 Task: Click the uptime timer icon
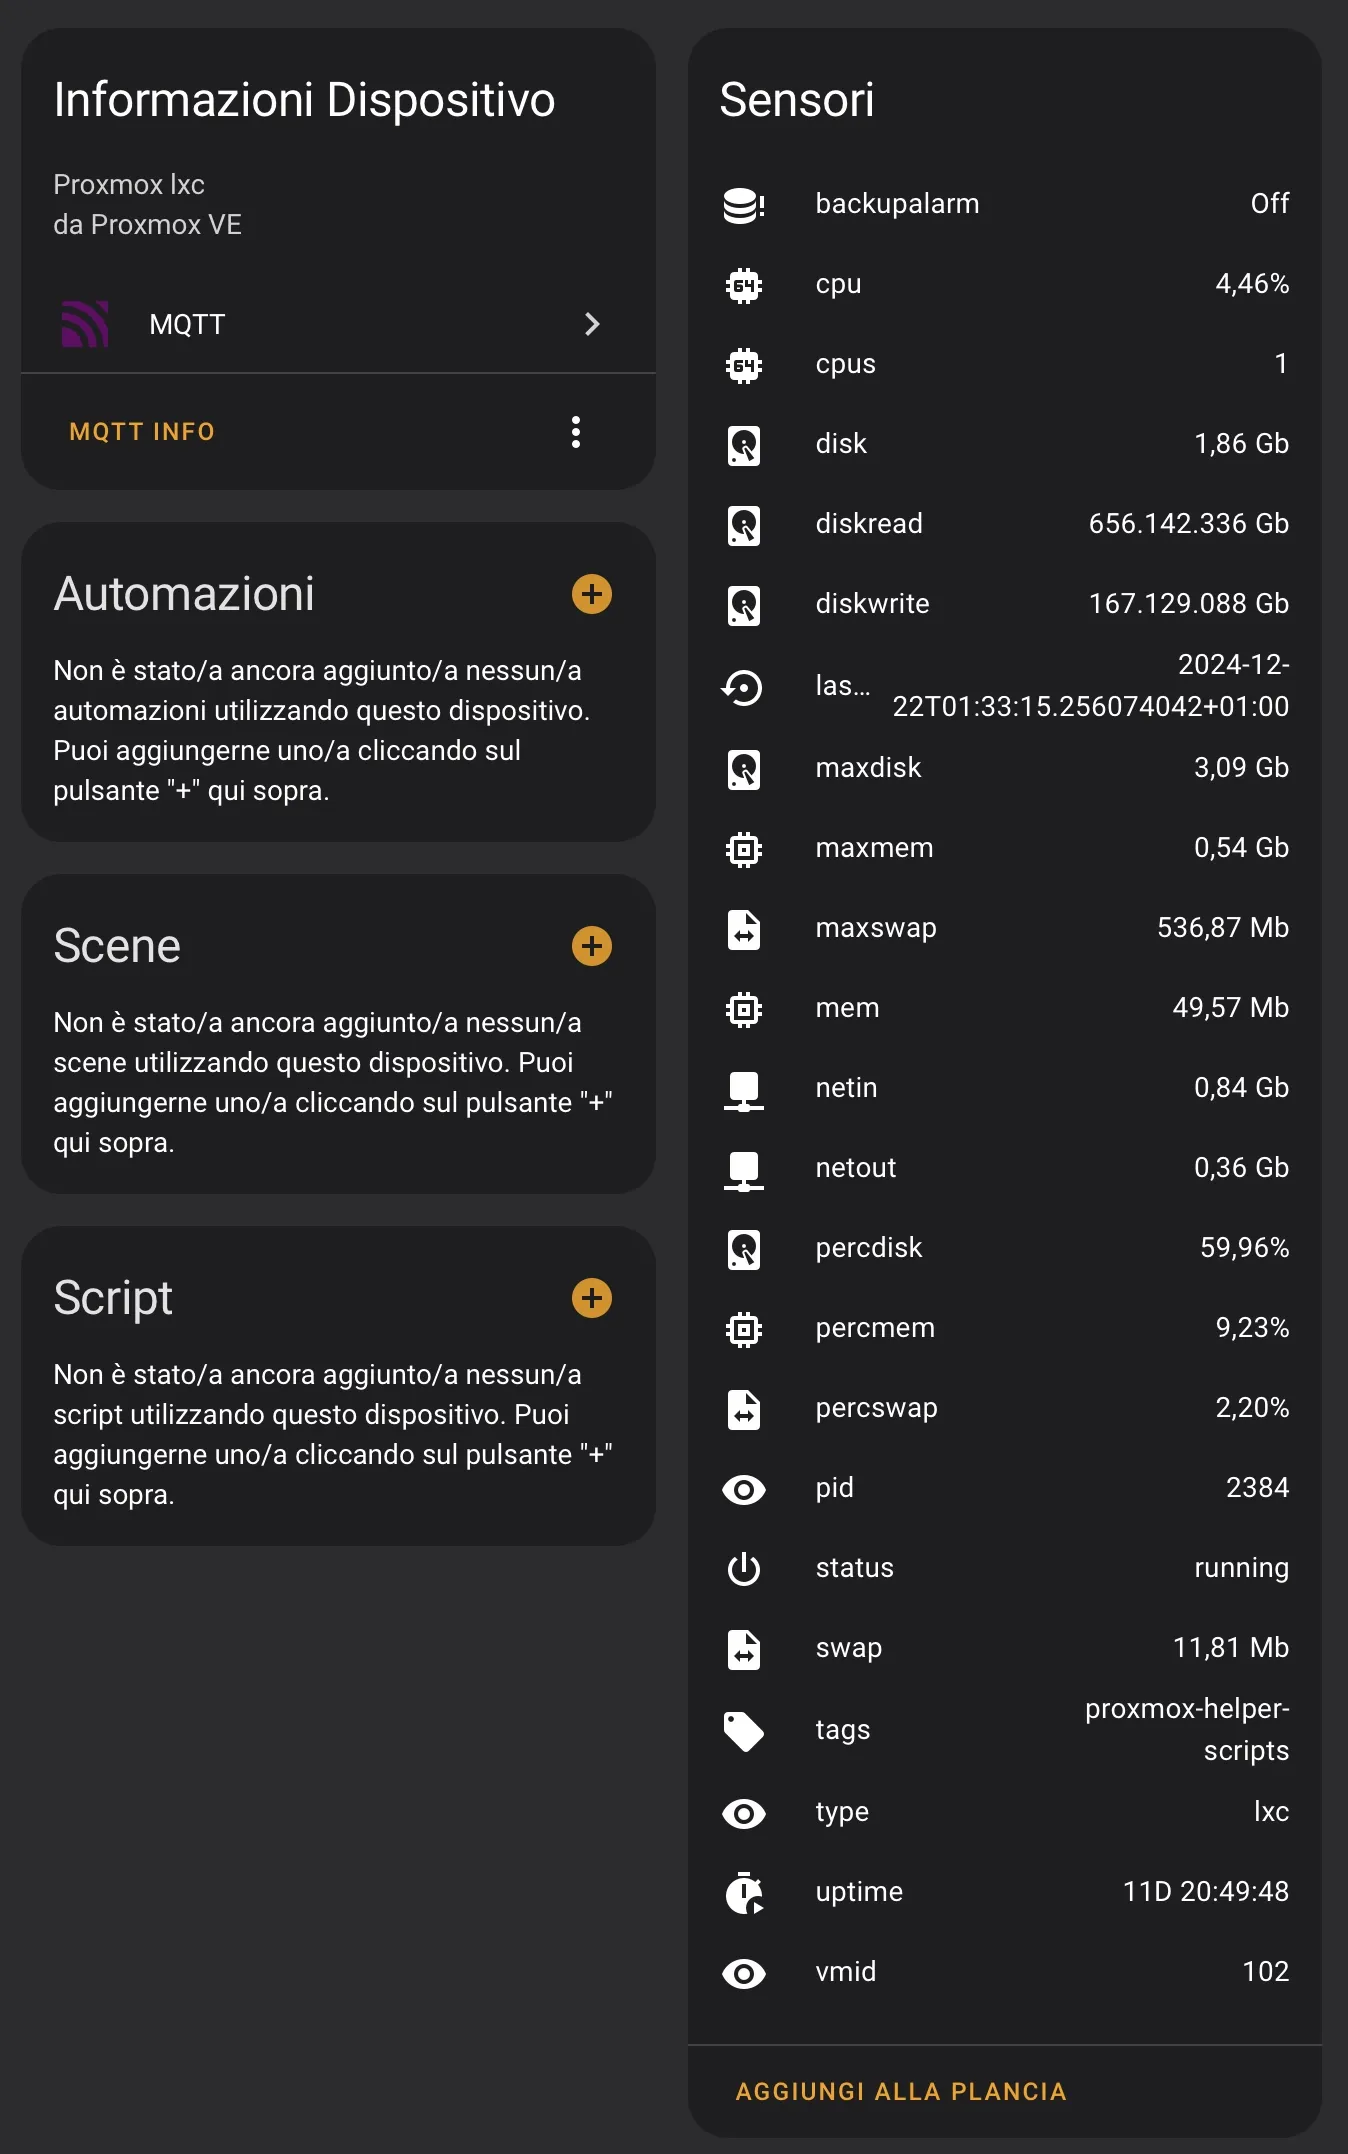(743, 1893)
